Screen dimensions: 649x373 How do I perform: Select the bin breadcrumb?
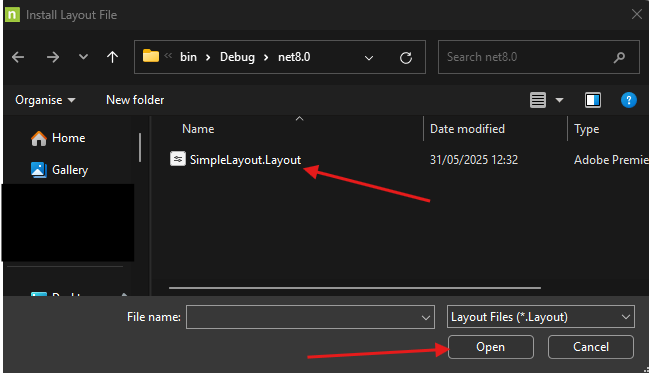[x=188, y=57]
